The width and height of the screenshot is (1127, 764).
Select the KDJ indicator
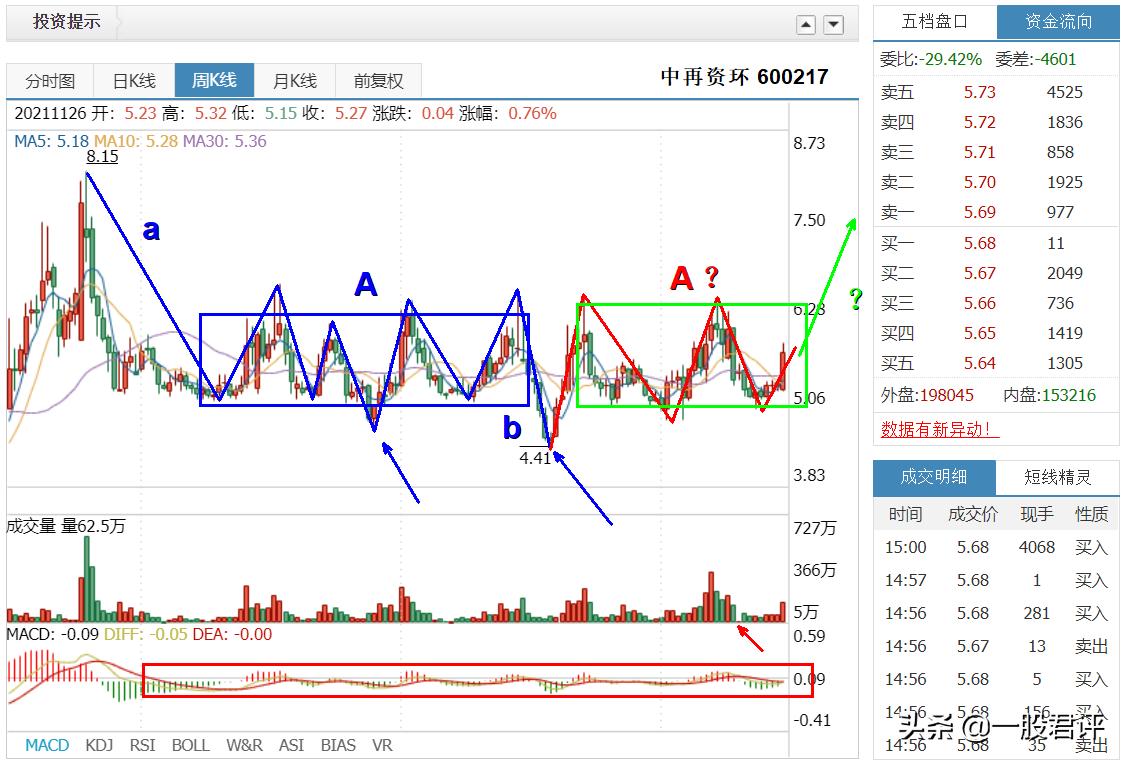coord(99,745)
